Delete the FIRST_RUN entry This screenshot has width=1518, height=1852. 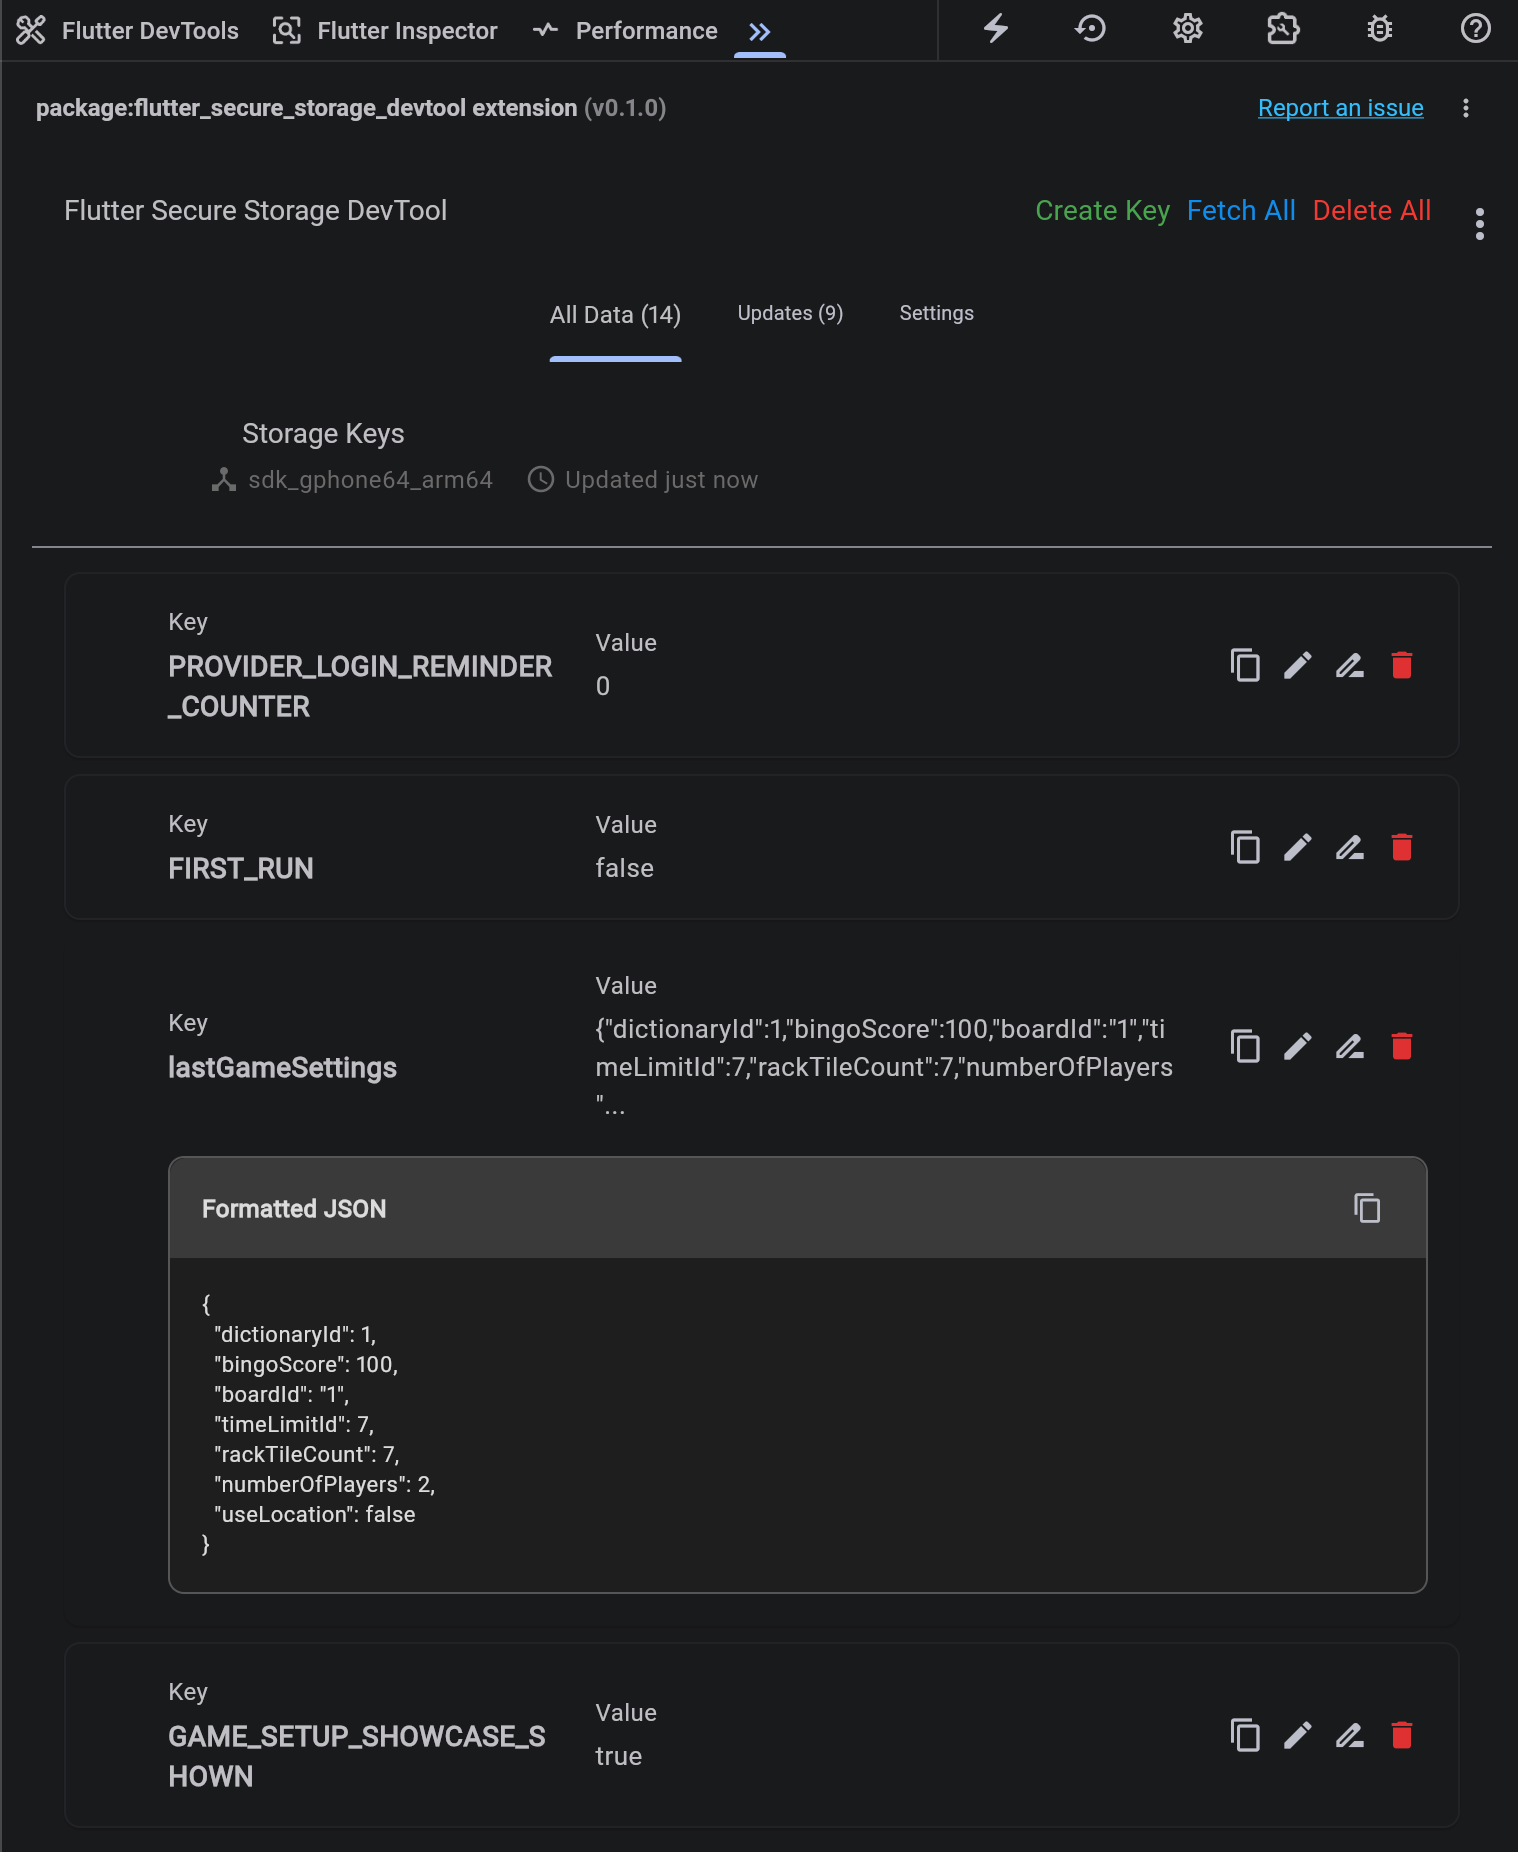point(1402,847)
